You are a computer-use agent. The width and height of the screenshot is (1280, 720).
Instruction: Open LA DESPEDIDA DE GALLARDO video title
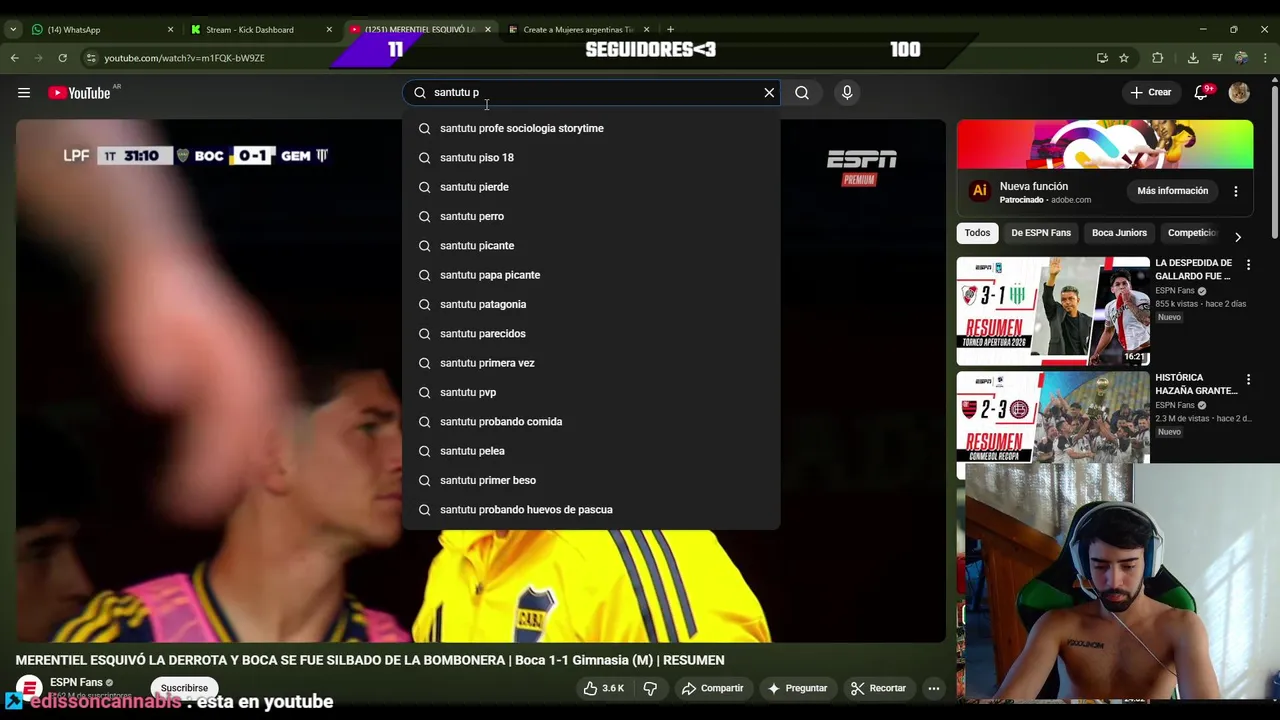(x=1194, y=269)
